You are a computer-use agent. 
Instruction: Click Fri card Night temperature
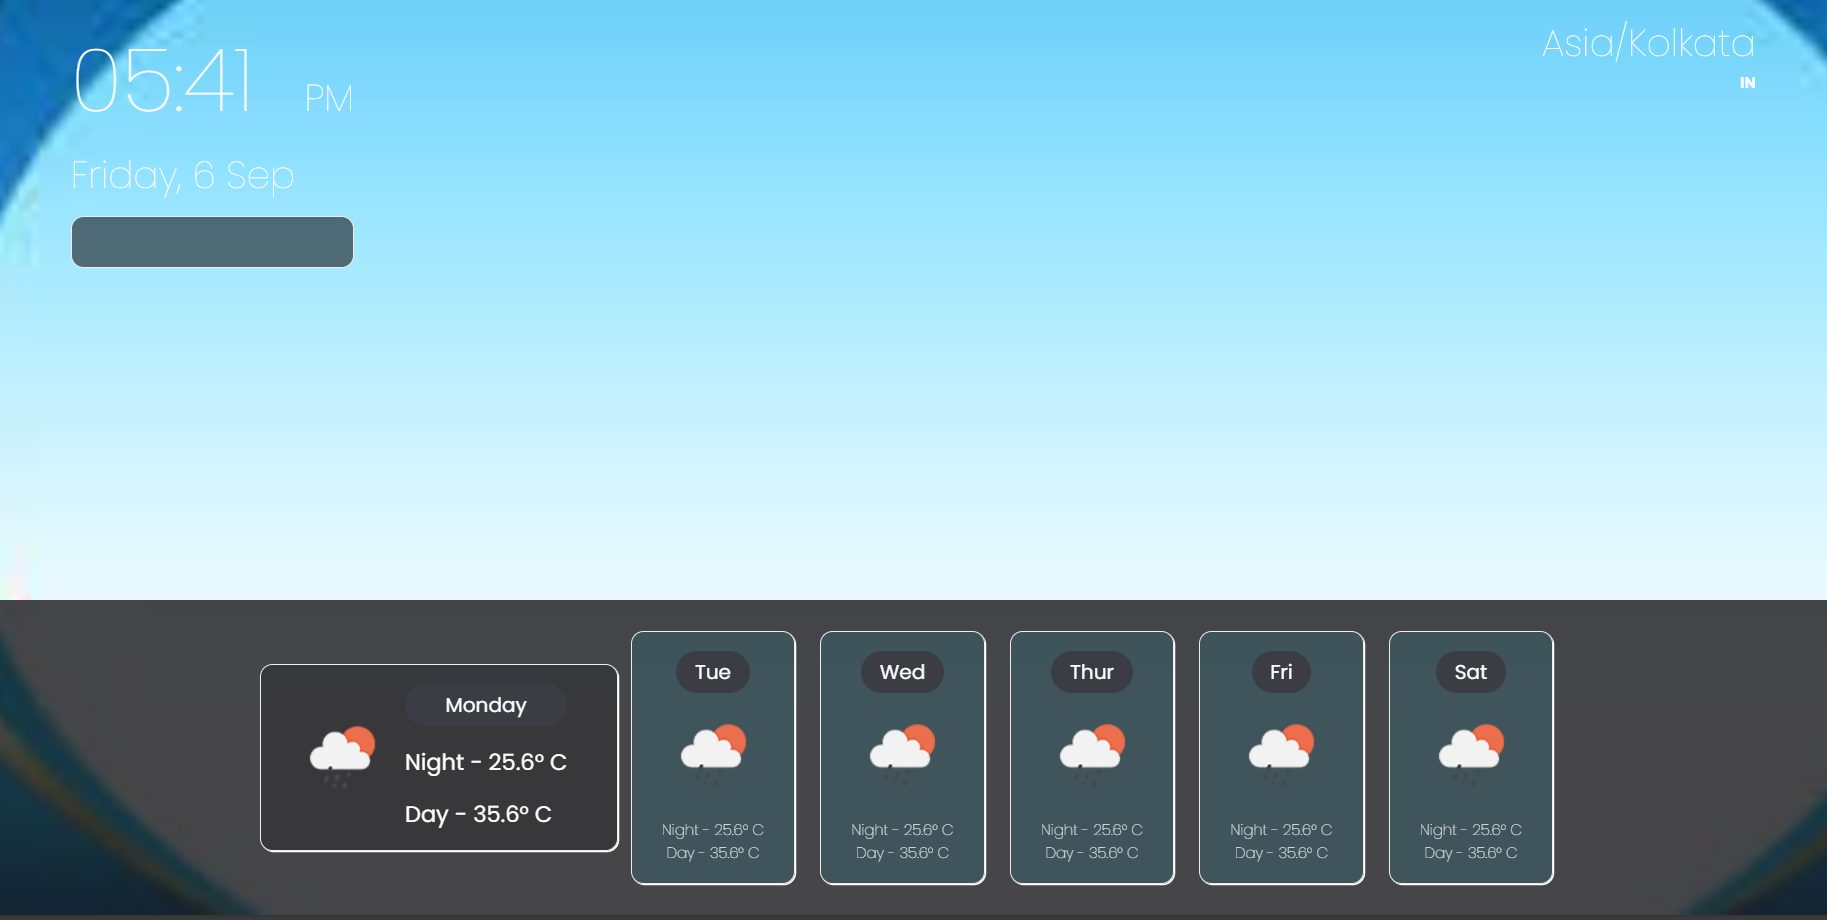pyautogui.click(x=1281, y=830)
